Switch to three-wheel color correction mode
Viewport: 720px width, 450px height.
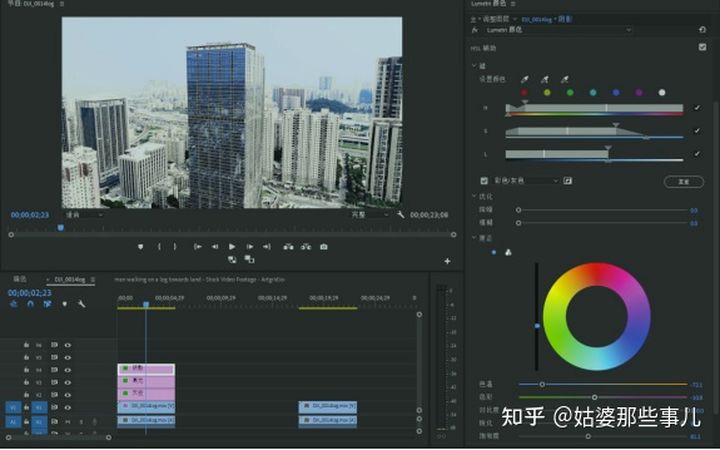click(507, 252)
